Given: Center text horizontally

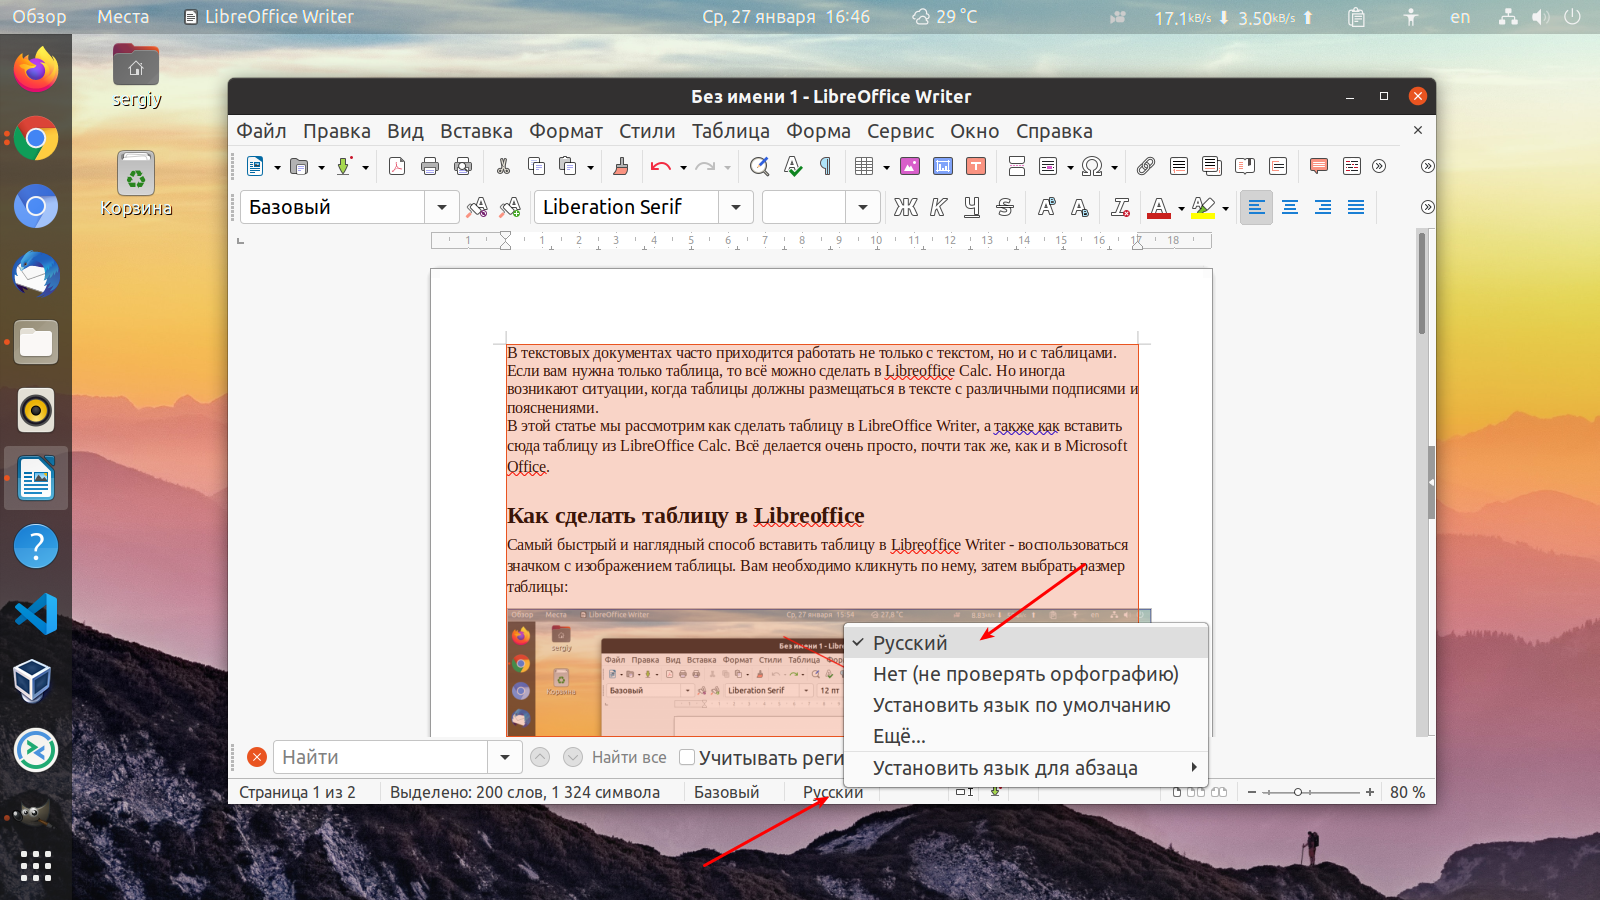Looking at the screenshot, I should 1290,207.
